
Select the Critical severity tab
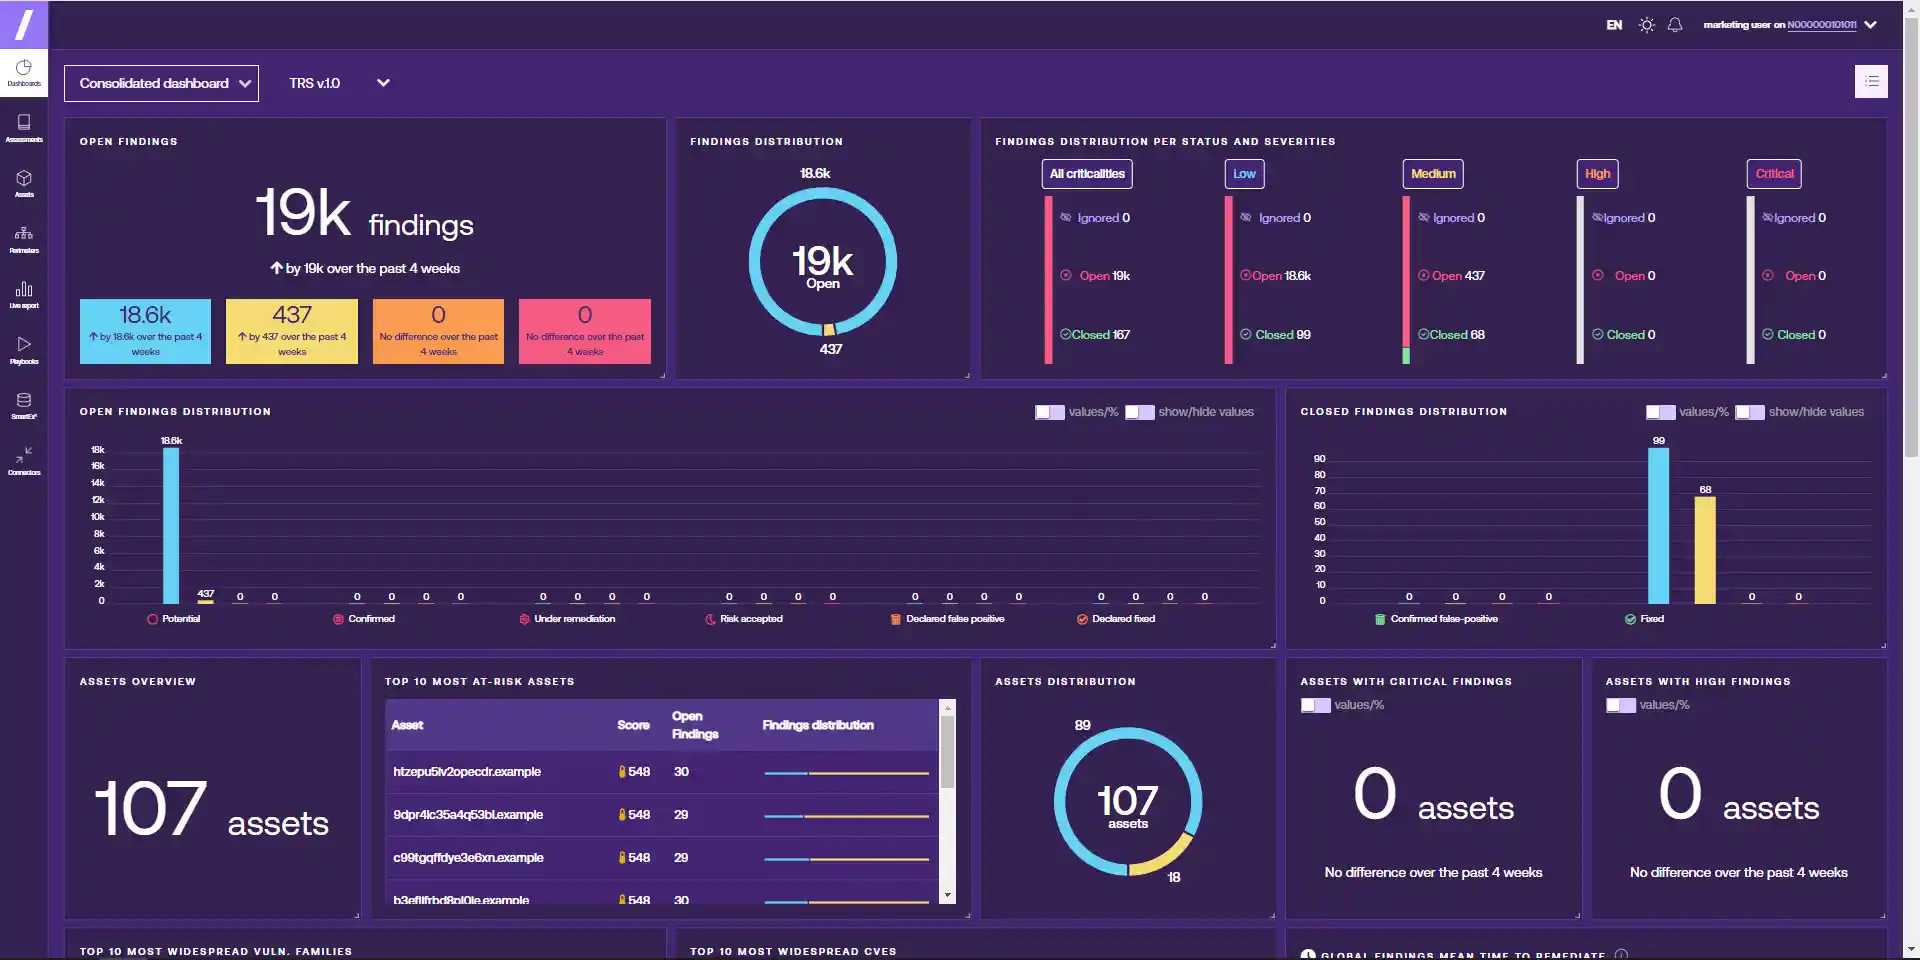click(x=1774, y=174)
